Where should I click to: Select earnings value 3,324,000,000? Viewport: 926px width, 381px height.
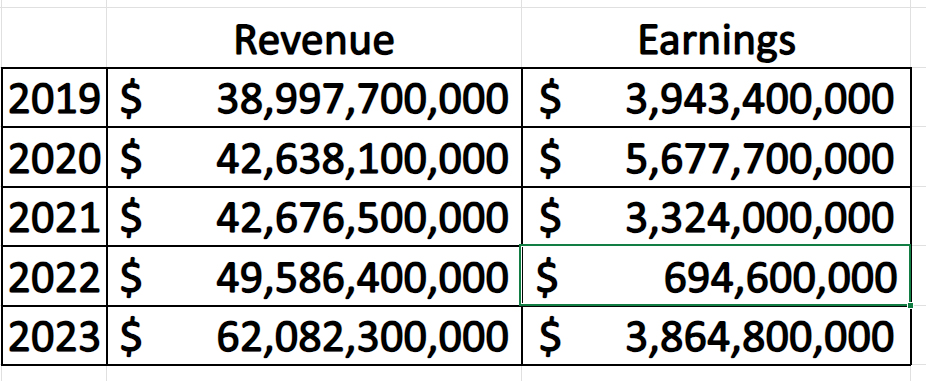(x=716, y=217)
